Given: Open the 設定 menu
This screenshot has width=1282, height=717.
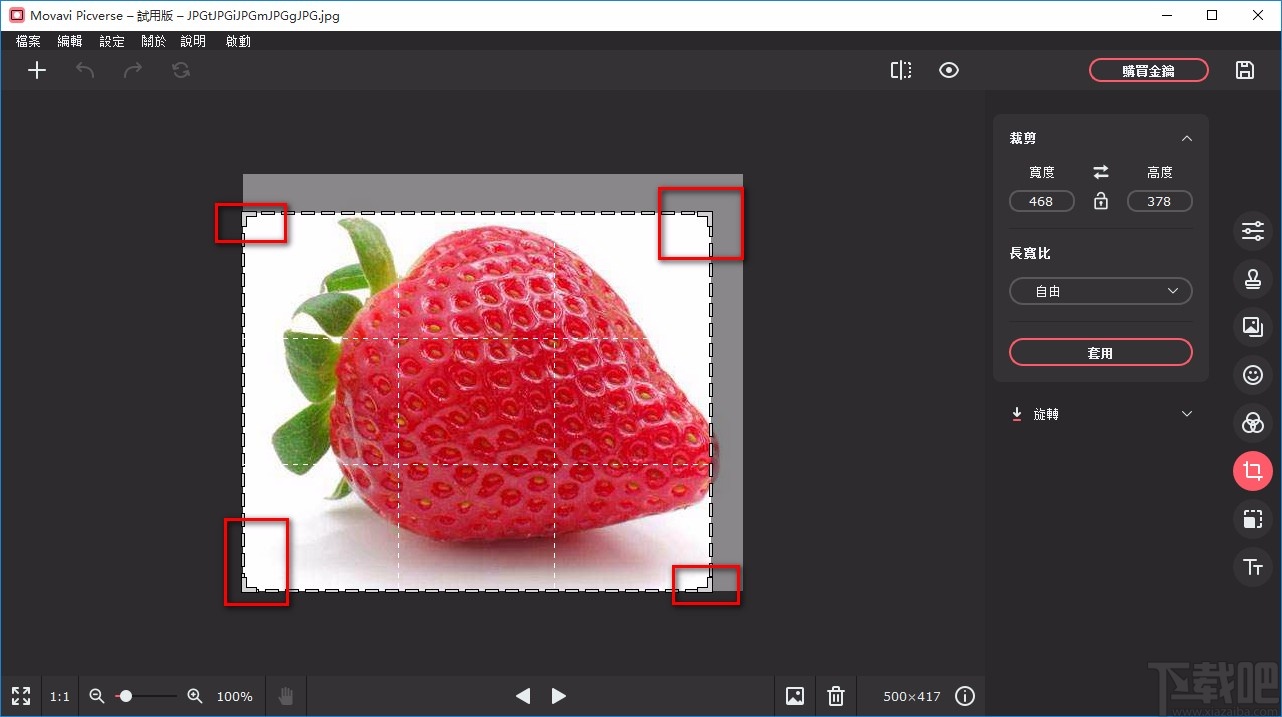Looking at the screenshot, I should coord(112,41).
